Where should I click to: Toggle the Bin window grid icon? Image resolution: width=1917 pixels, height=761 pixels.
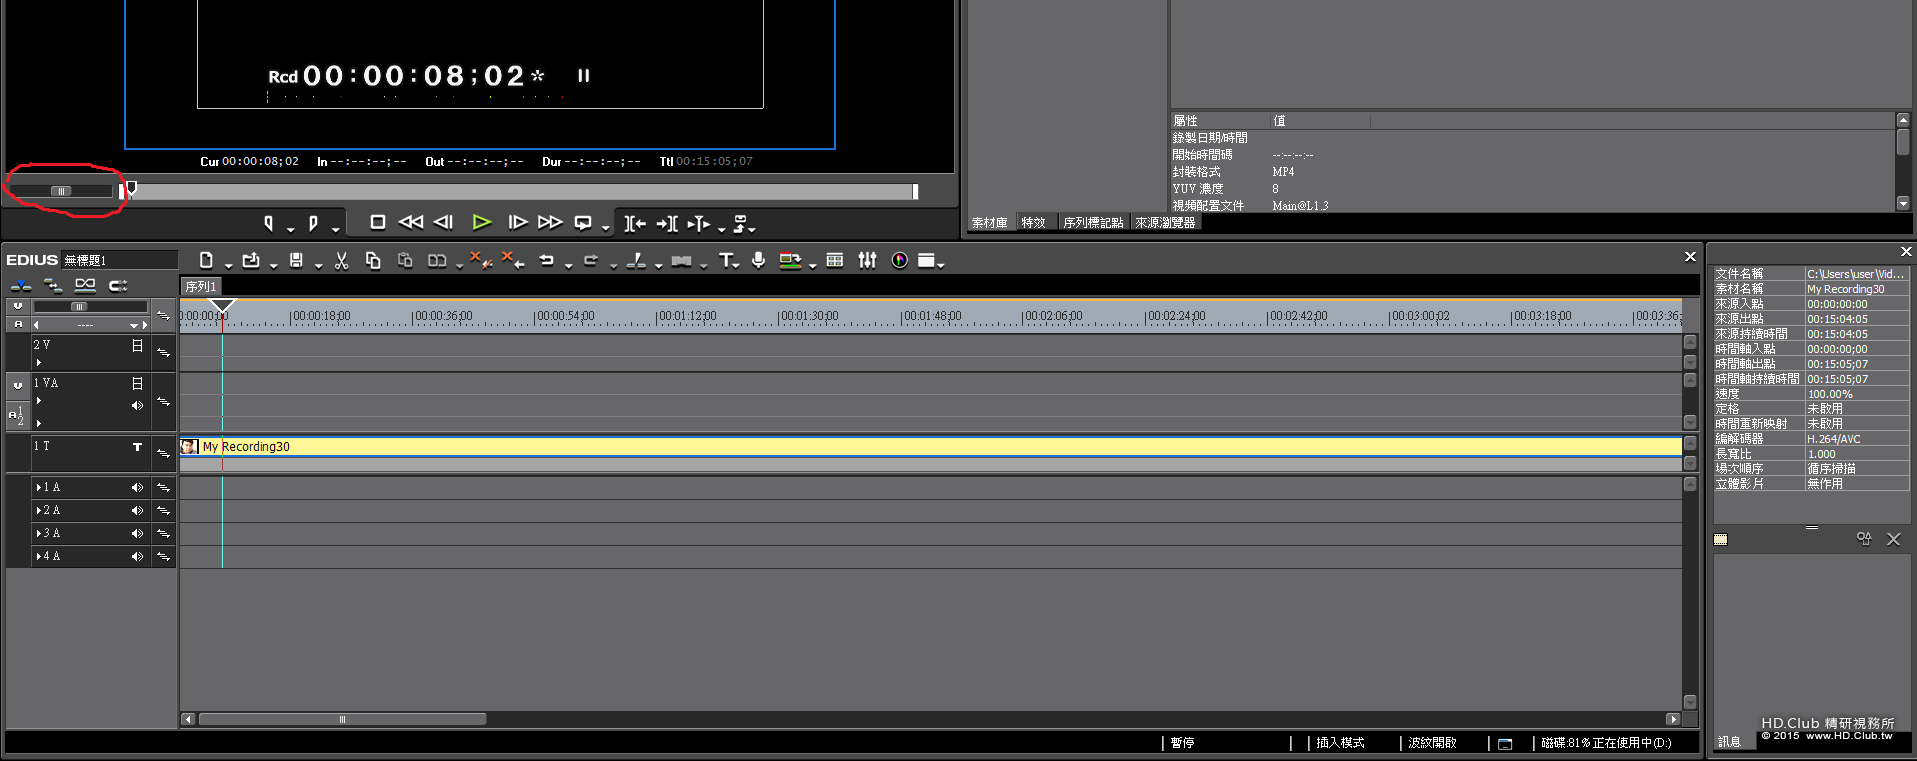(835, 260)
